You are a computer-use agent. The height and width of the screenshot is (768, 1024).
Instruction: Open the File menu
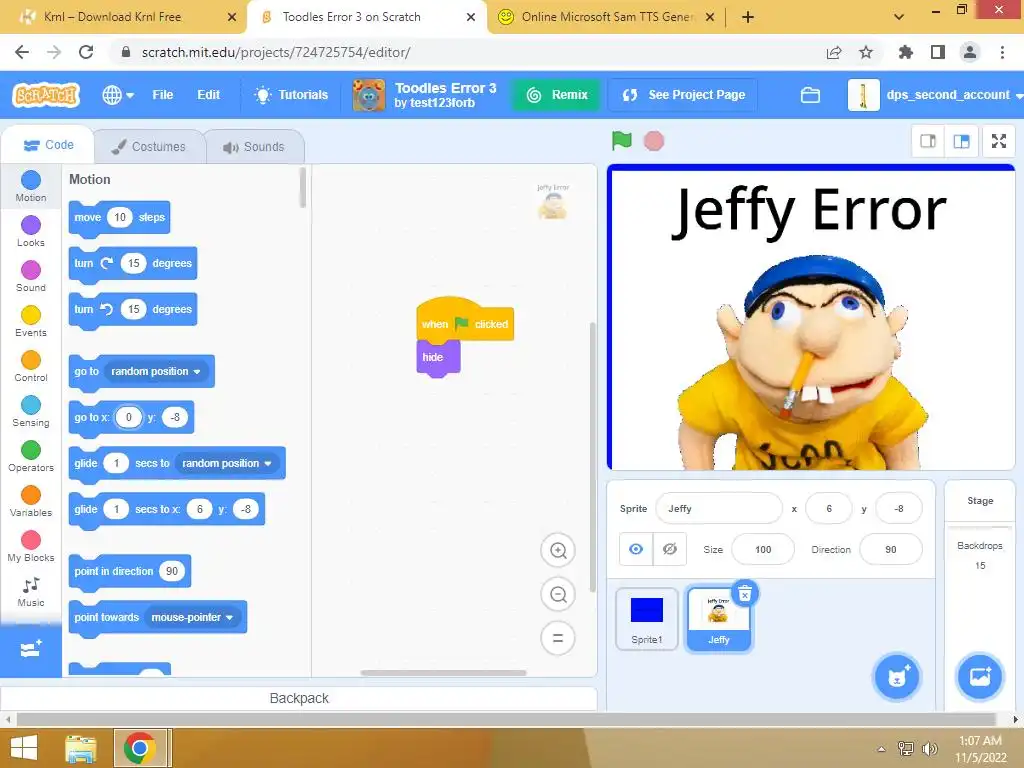(163, 95)
